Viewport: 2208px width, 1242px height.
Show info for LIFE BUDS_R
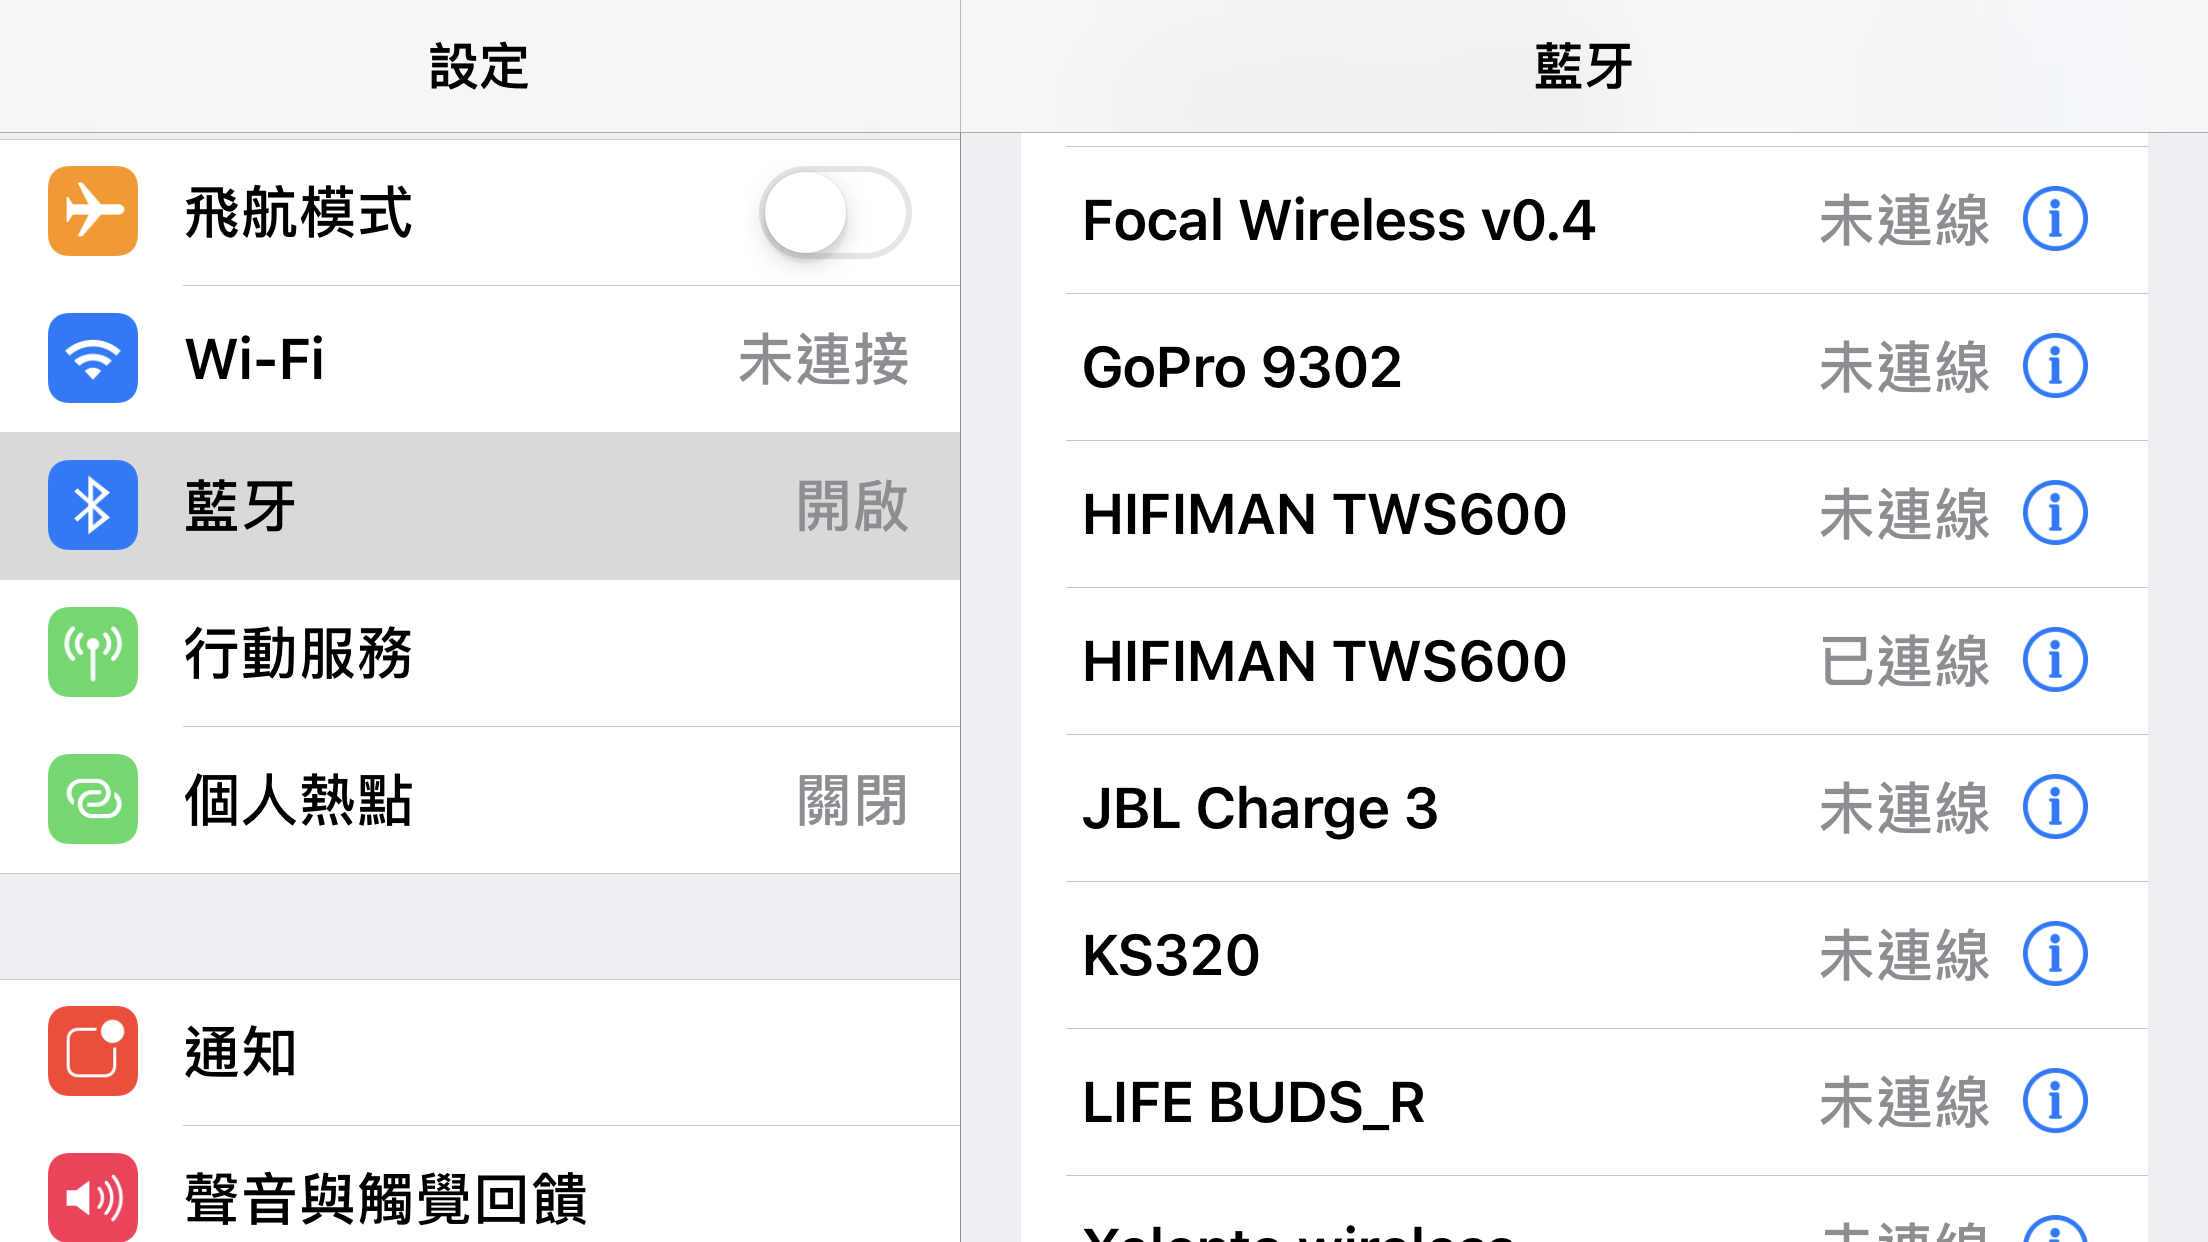[2055, 1101]
